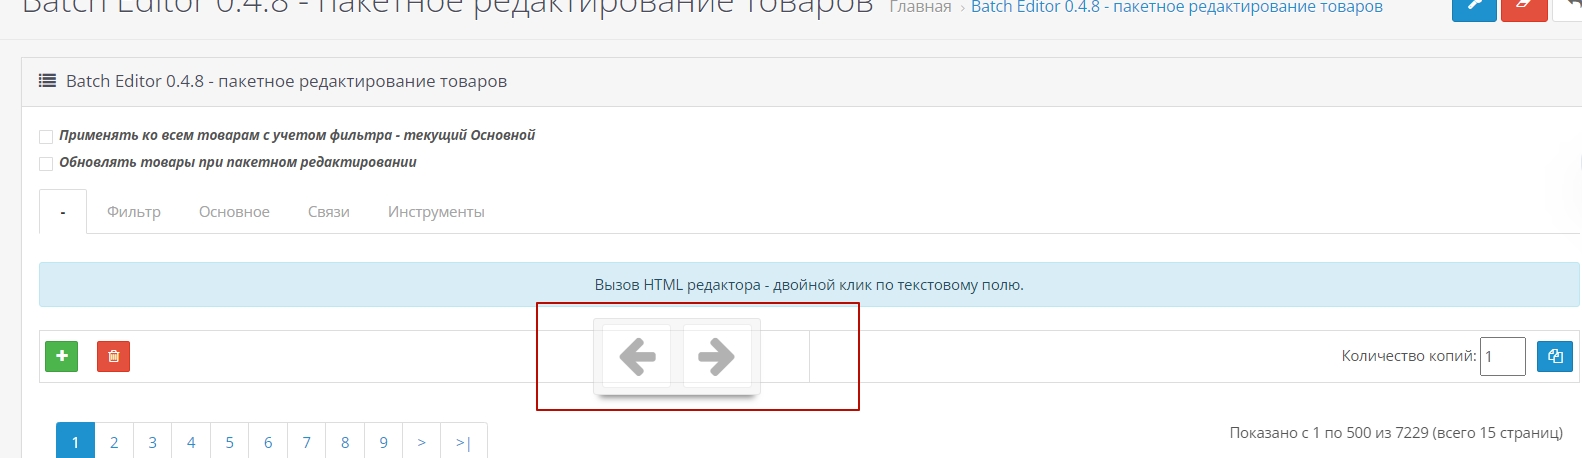Click the Batch Editor breadcrumb link
The height and width of the screenshot is (458, 1582).
(x=1176, y=8)
